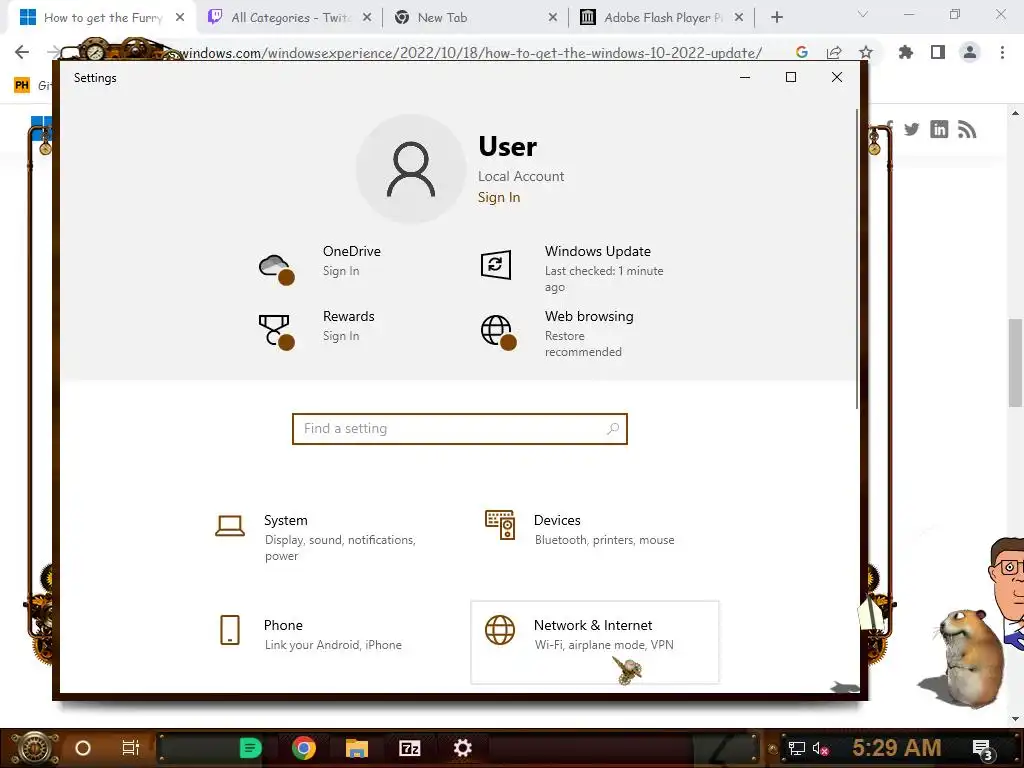Open Task View on the taskbar
Image resolution: width=1024 pixels, height=768 pixels.
[x=131, y=748]
